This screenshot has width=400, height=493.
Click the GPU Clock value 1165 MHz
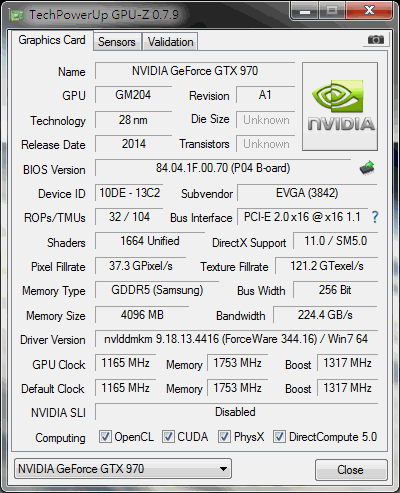(126, 363)
